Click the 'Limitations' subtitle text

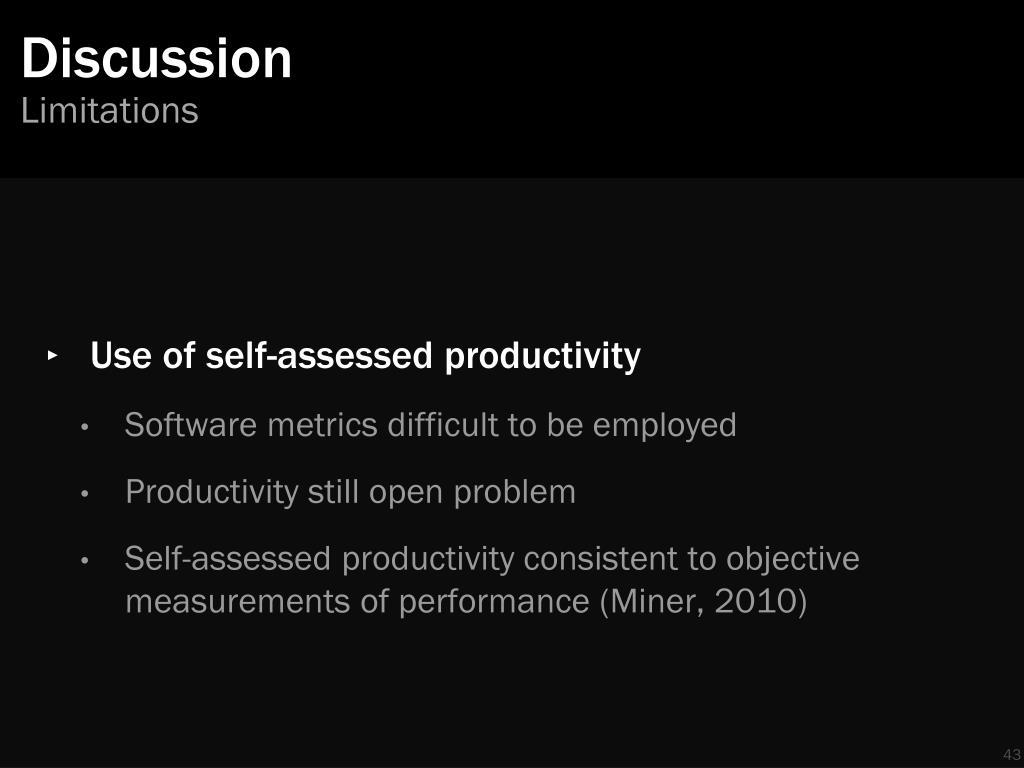coord(110,110)
